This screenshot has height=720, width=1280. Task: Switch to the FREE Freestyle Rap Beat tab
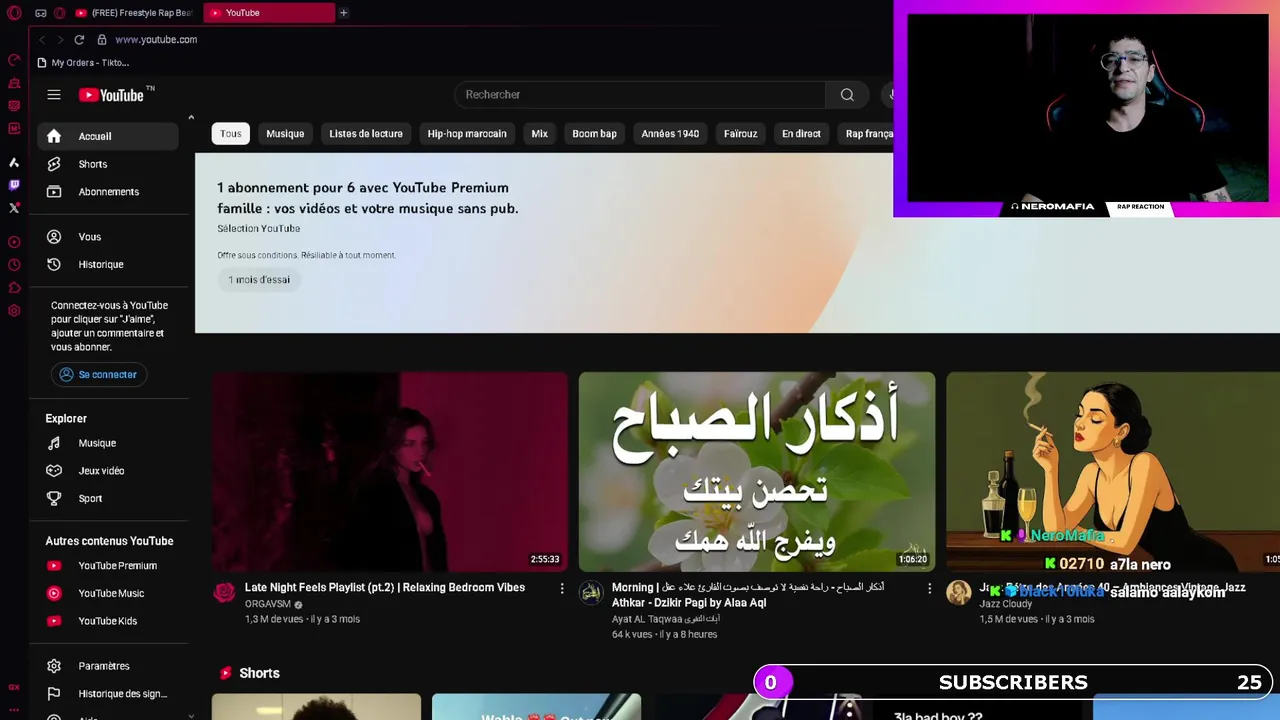(x=135, y=13)
